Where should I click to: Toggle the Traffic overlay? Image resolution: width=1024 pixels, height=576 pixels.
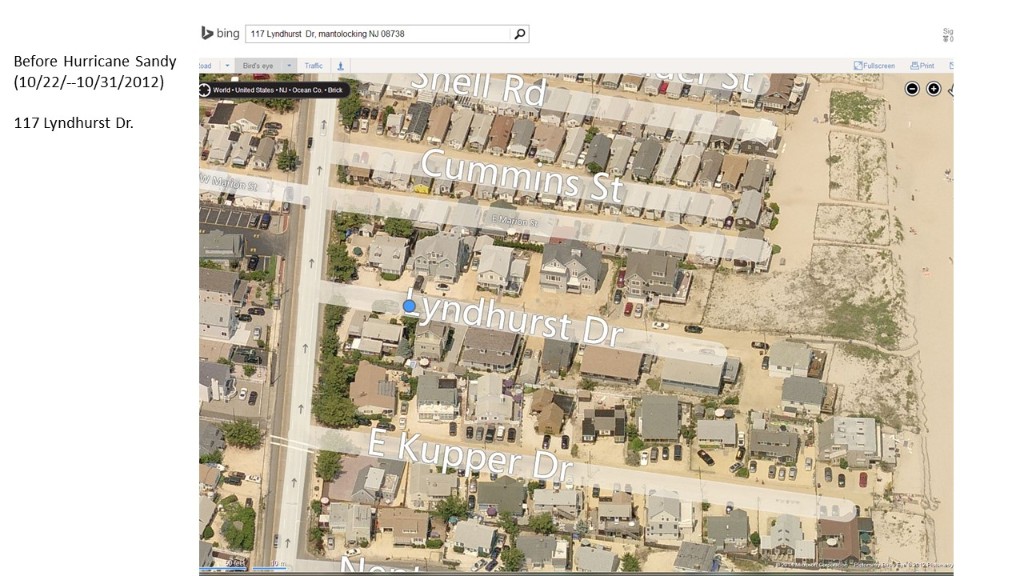[x=314, y=66]
